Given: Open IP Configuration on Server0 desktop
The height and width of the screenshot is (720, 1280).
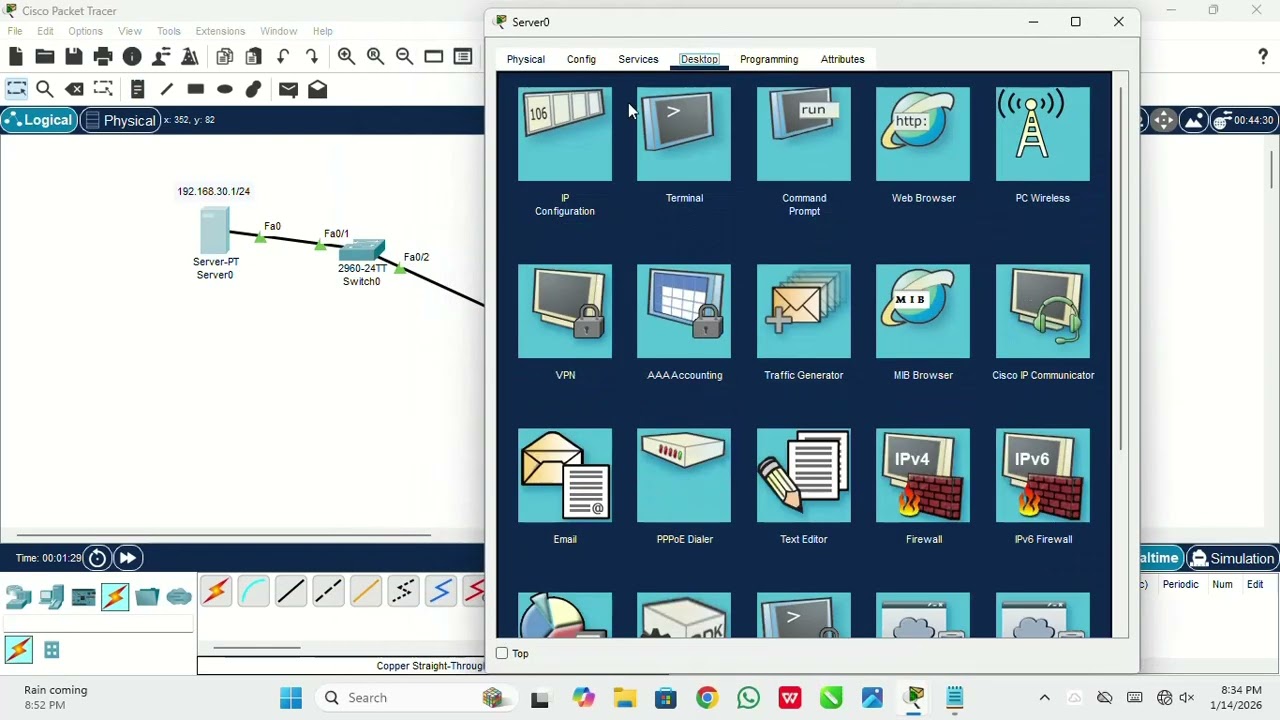Looking at the screenshot, I should [565, 134].
